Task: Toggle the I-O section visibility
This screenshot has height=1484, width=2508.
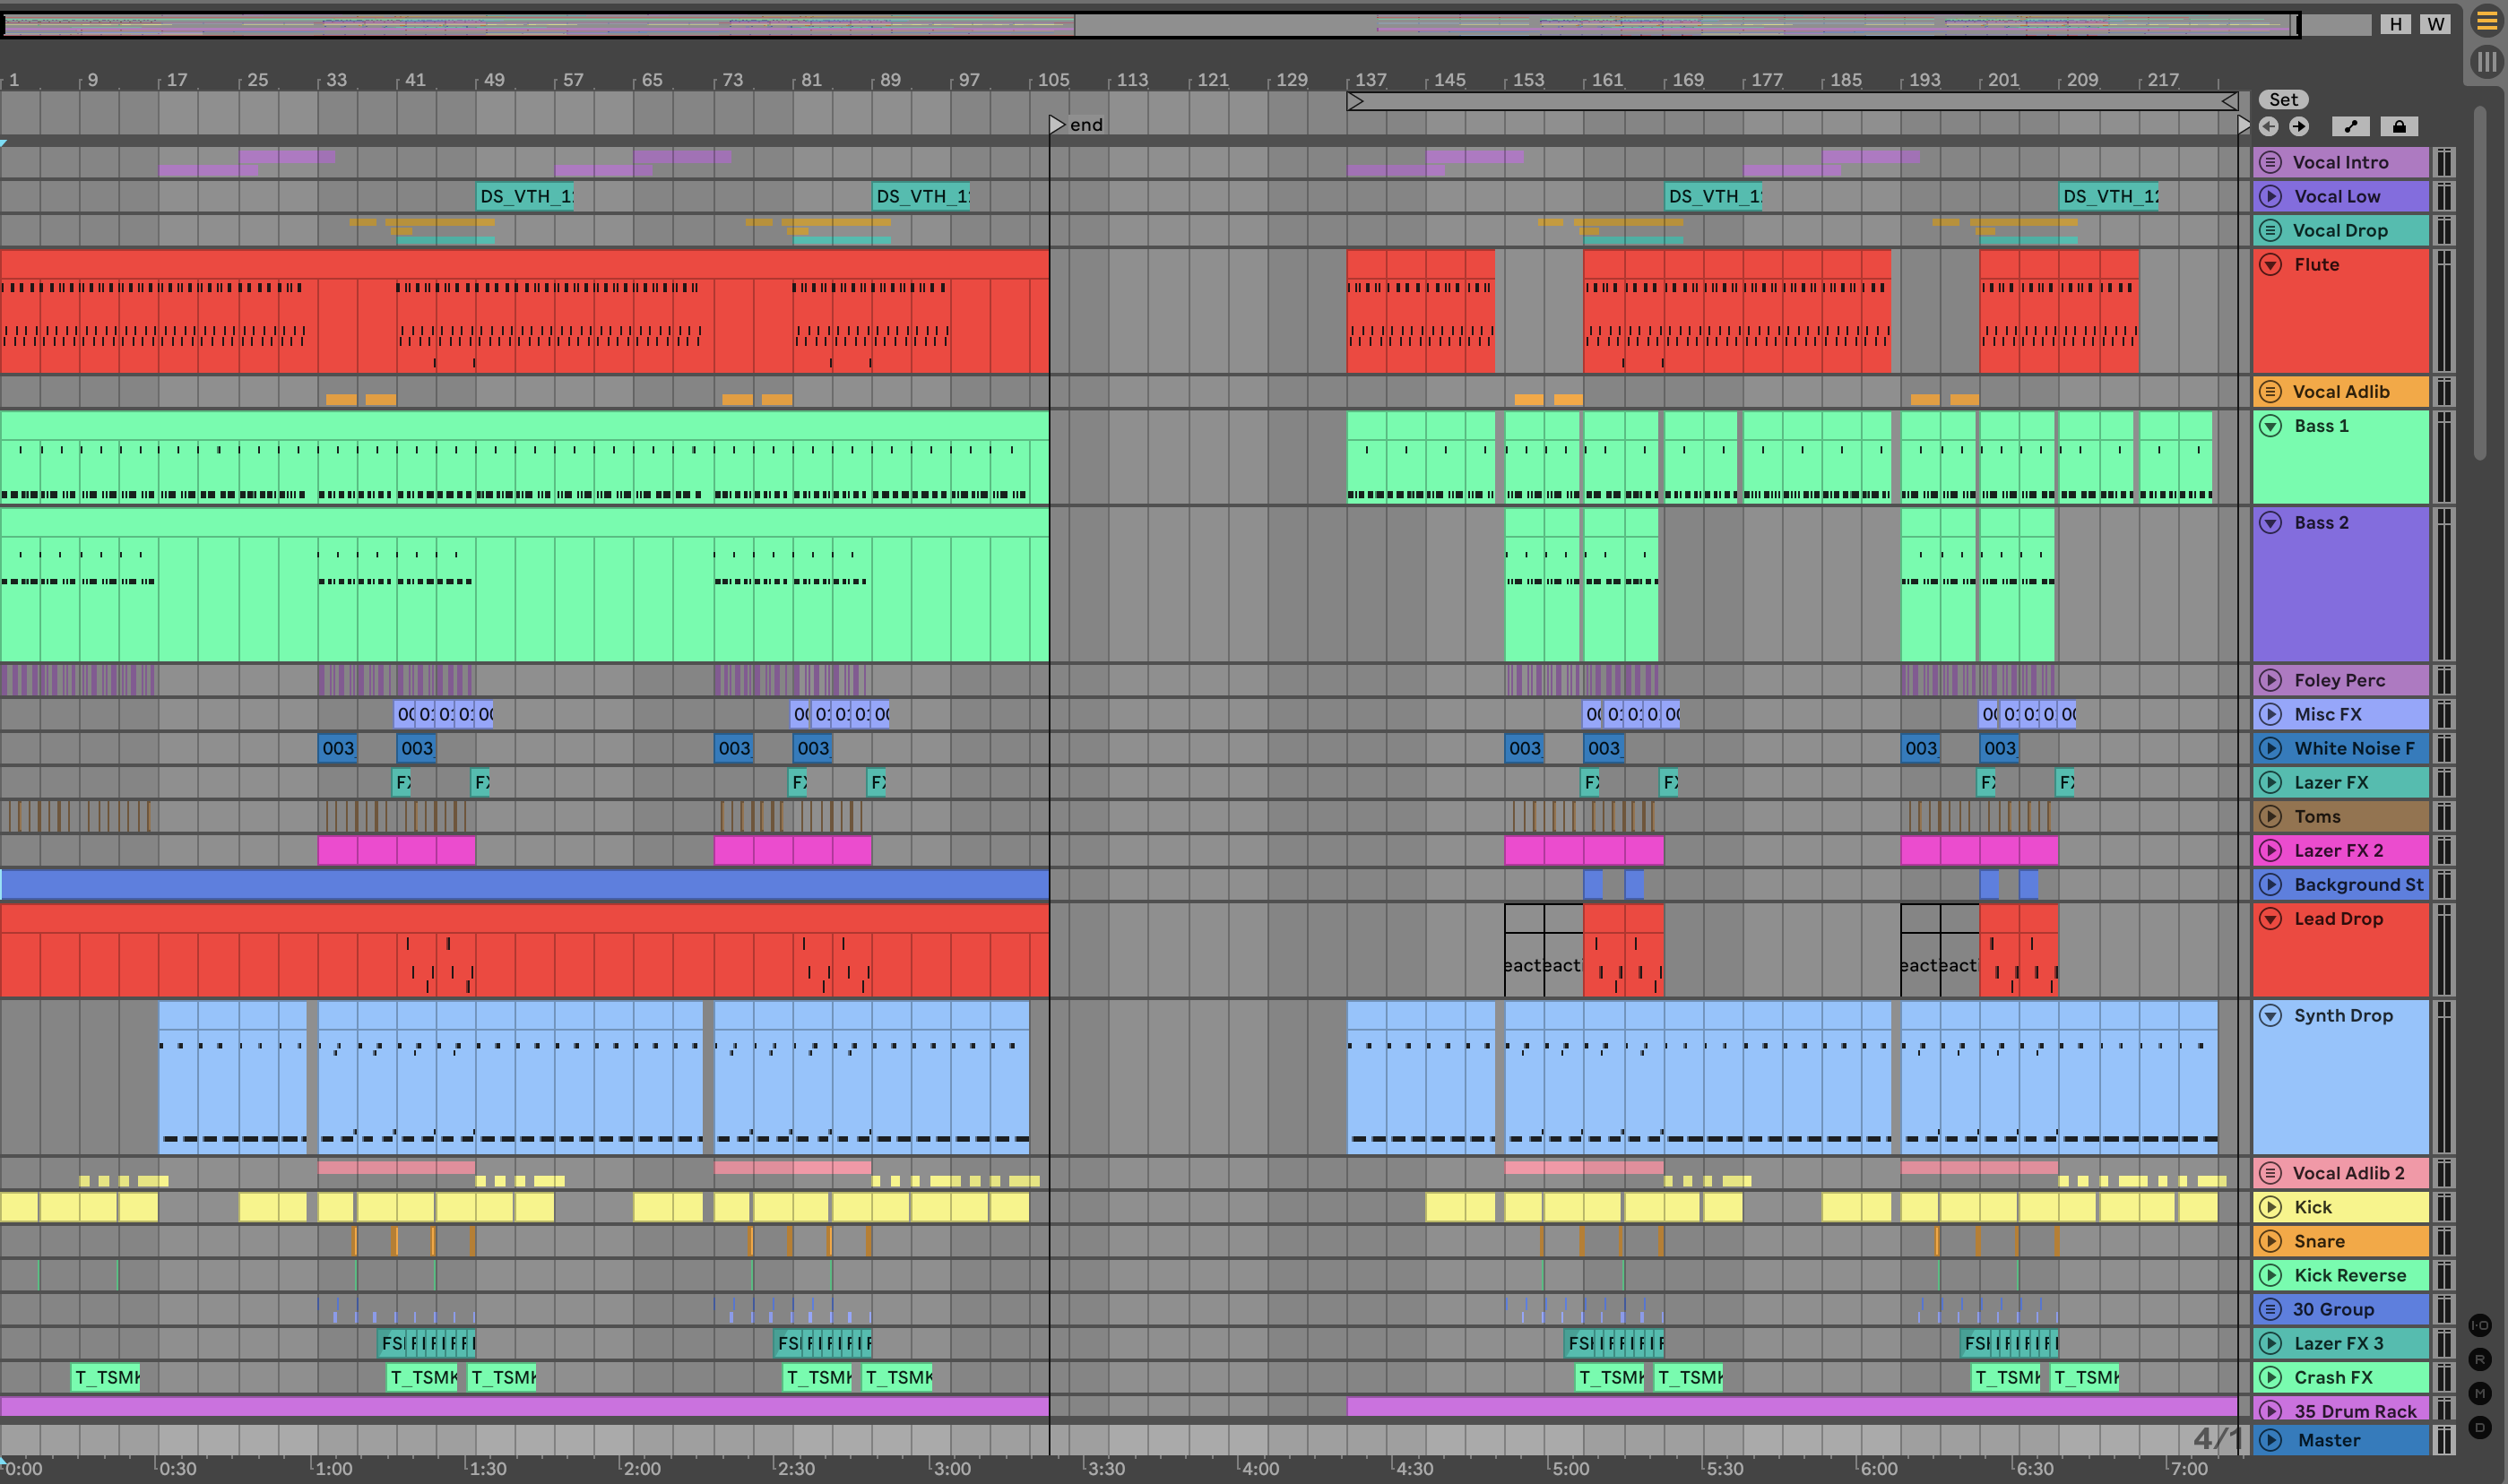Action: pyautogui.click(x=2480, y=1325)
